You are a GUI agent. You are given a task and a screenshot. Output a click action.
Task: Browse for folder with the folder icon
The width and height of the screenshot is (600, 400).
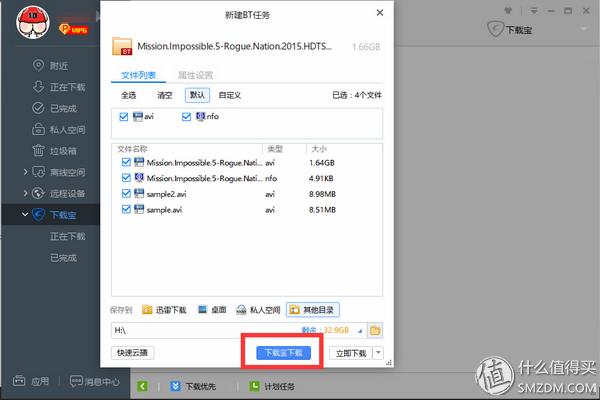375,330
